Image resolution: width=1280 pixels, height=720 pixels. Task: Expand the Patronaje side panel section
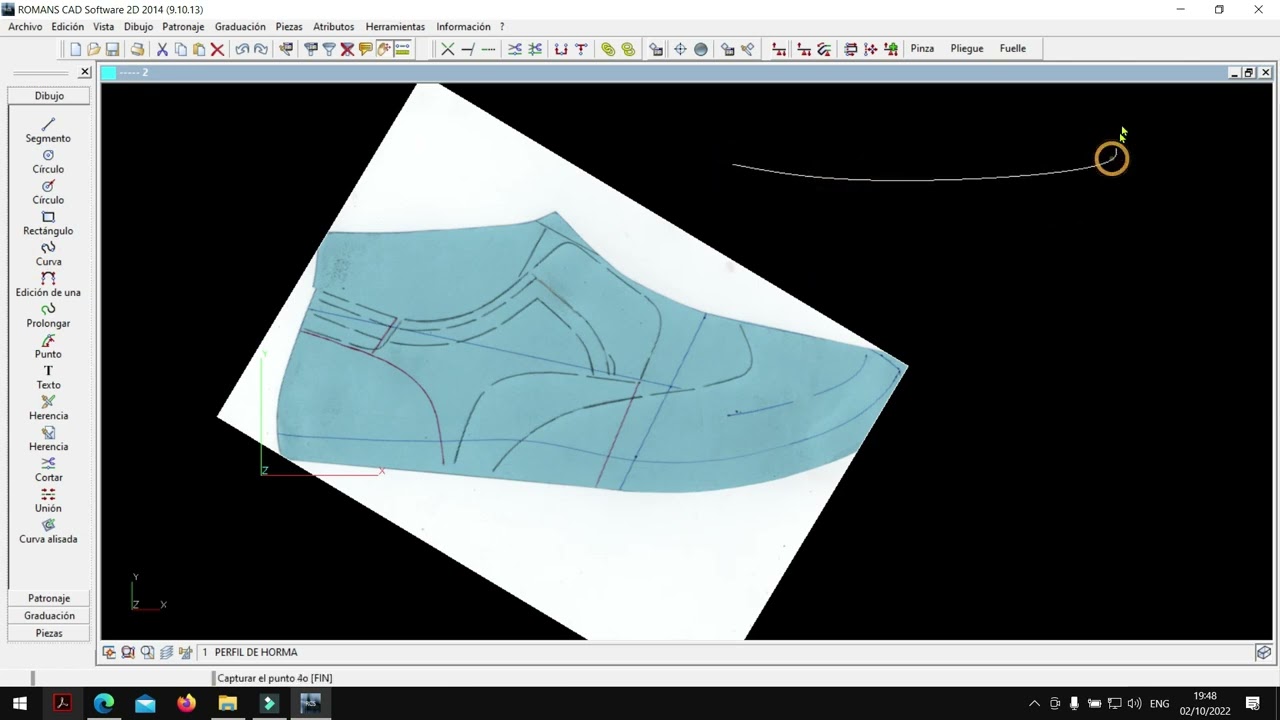click(x=49, y=598)
